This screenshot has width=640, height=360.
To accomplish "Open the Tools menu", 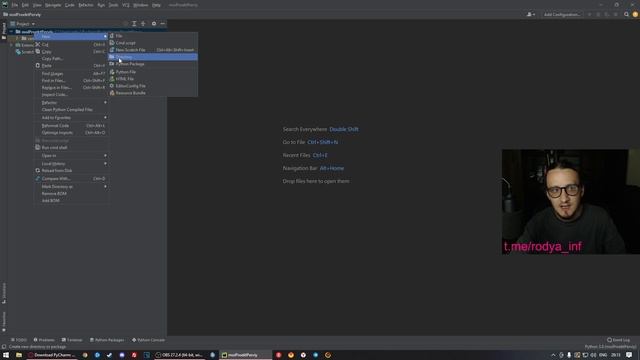I will 113,5.
